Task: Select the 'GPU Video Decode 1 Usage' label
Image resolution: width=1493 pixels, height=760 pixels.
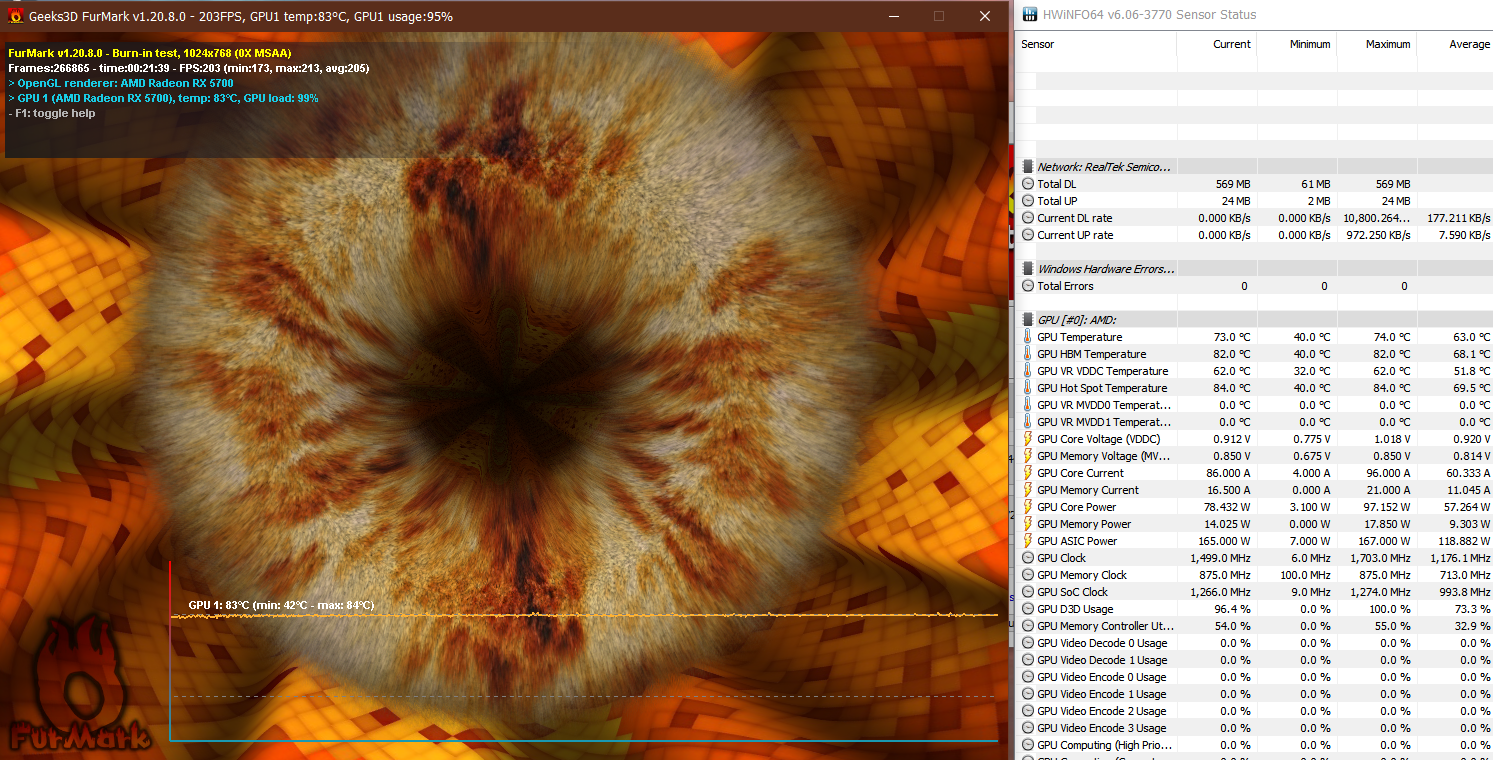Action: pyautogui.click(x=1102, y=660)
